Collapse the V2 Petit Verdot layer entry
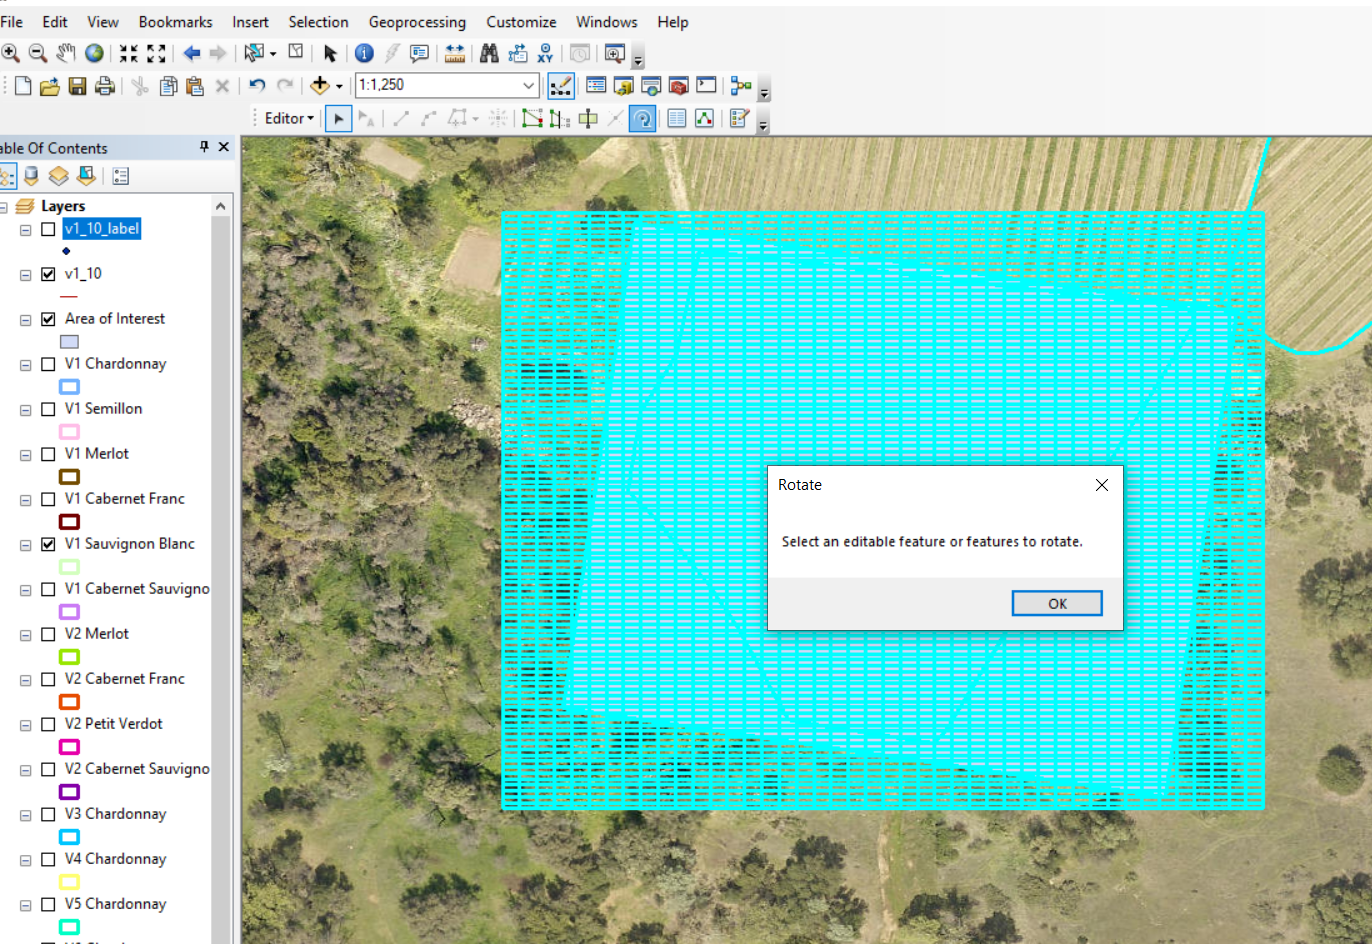The height and width of the screenshot is (944, 1372). click(x=25, y=724)
